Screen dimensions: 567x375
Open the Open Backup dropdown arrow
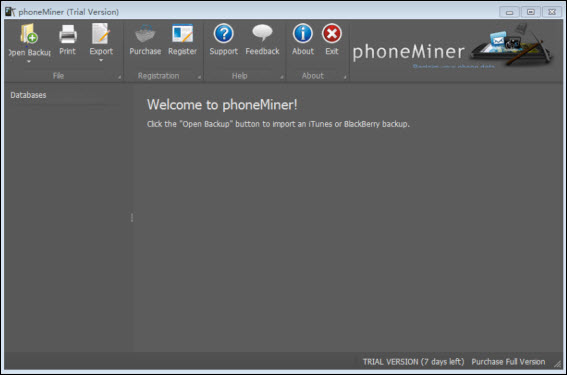29,61
